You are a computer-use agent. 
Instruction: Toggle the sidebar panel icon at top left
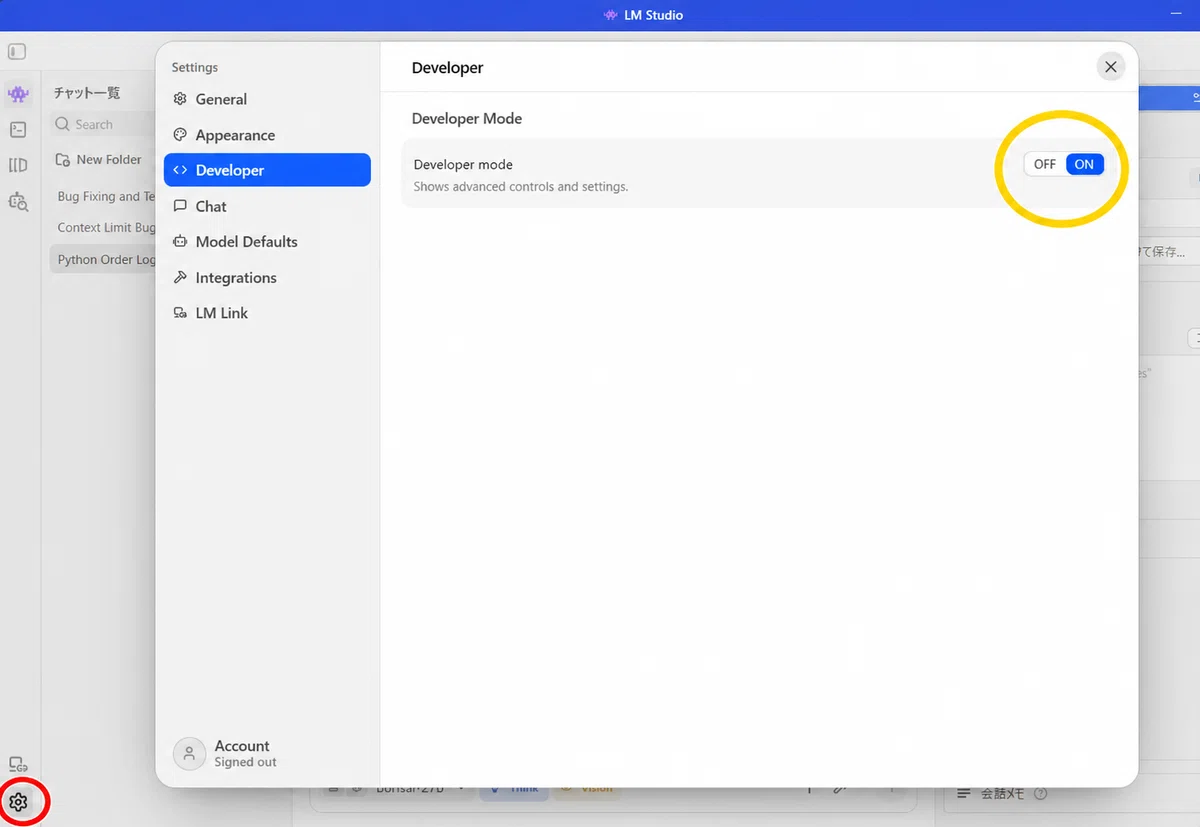click(17, 52)
